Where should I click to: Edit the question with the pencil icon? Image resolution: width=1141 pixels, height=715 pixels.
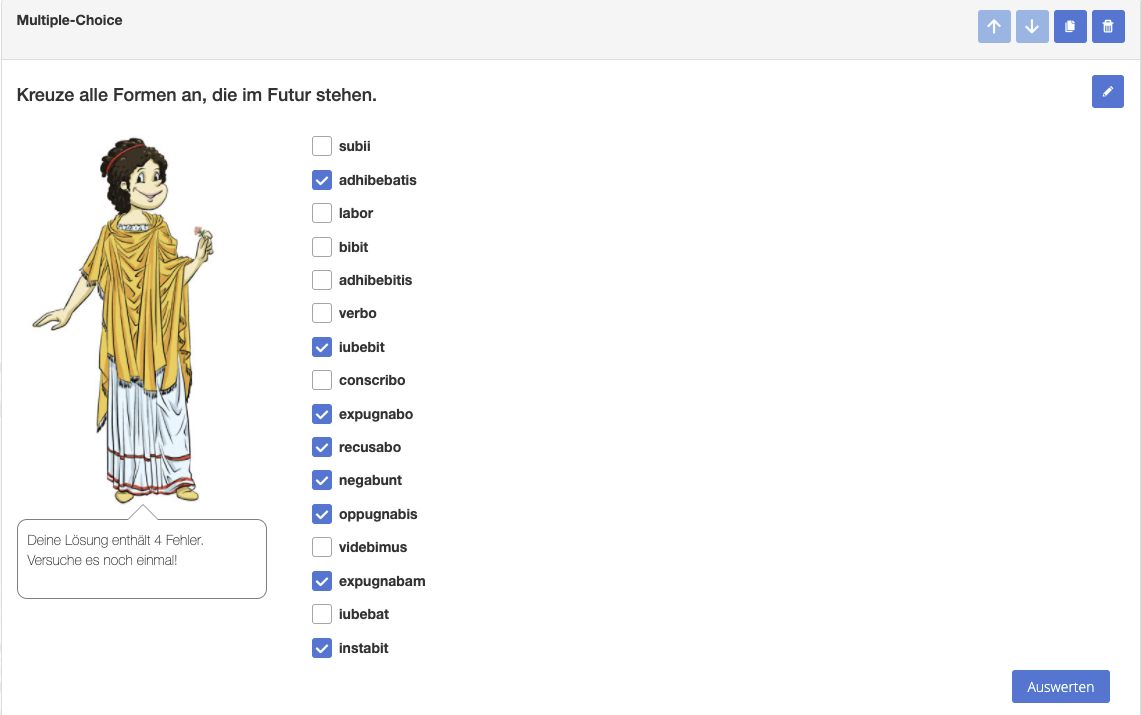point(1108,92)
